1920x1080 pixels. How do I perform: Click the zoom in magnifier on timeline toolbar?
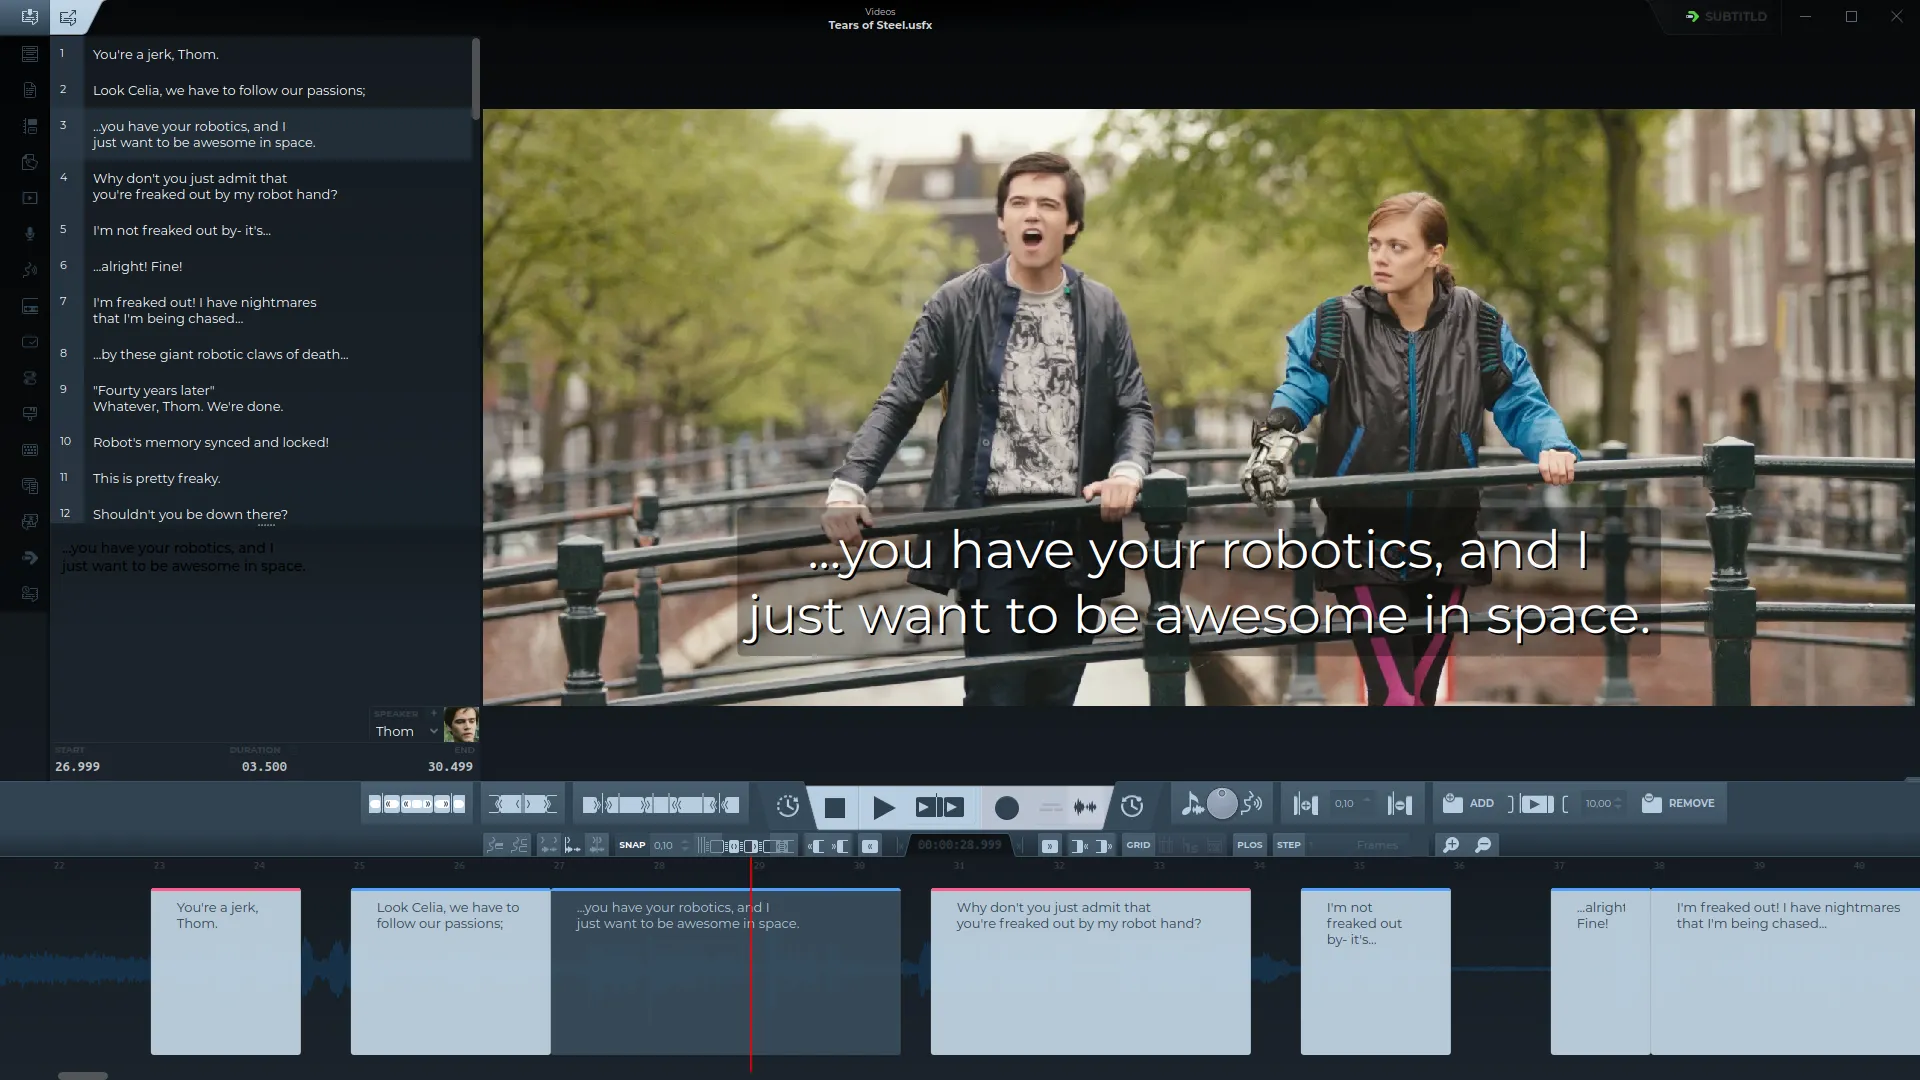point(1451,845)
